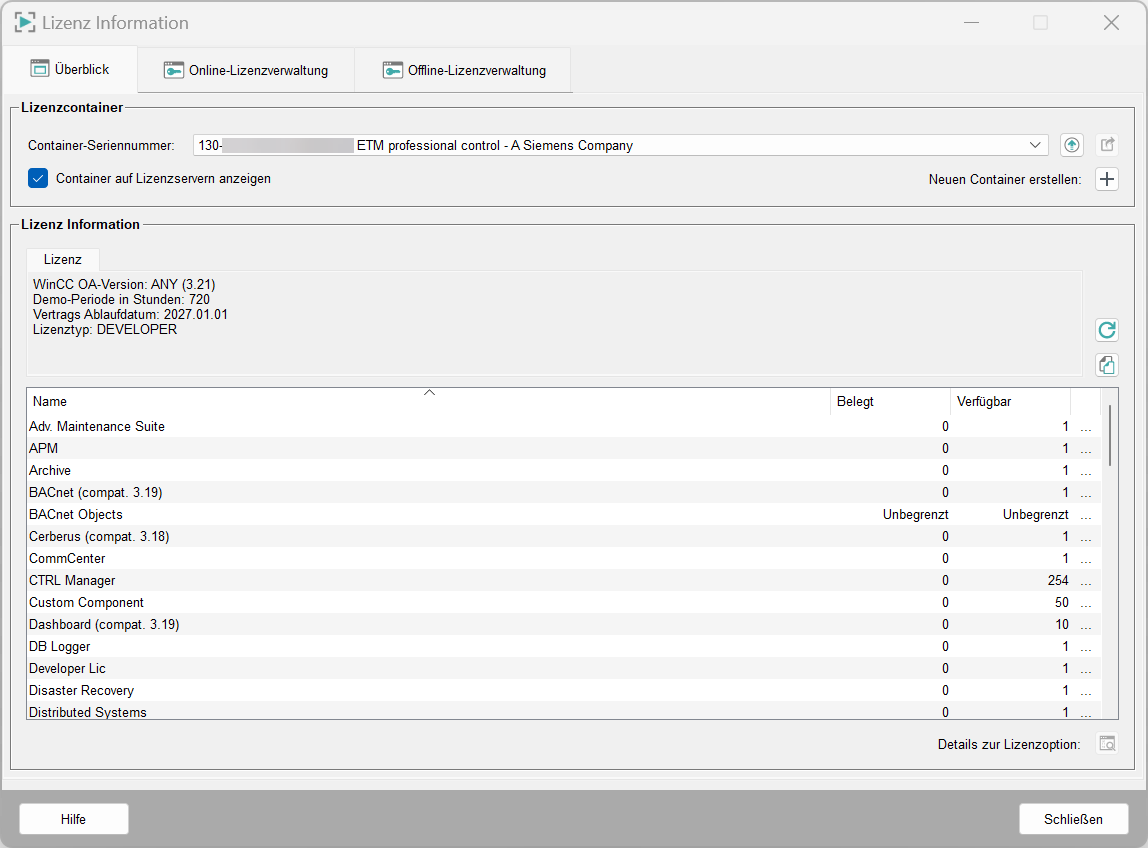The image size is (1148, 848).
Task: Open the license option details icon
Action: (x=1106, y=744)
